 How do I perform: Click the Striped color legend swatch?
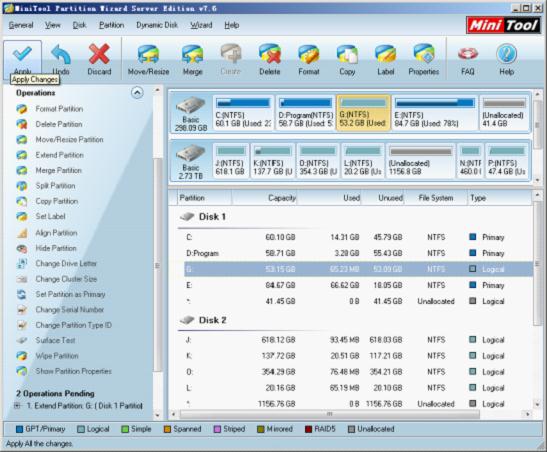pyautogui.click(x=217, y=429)
